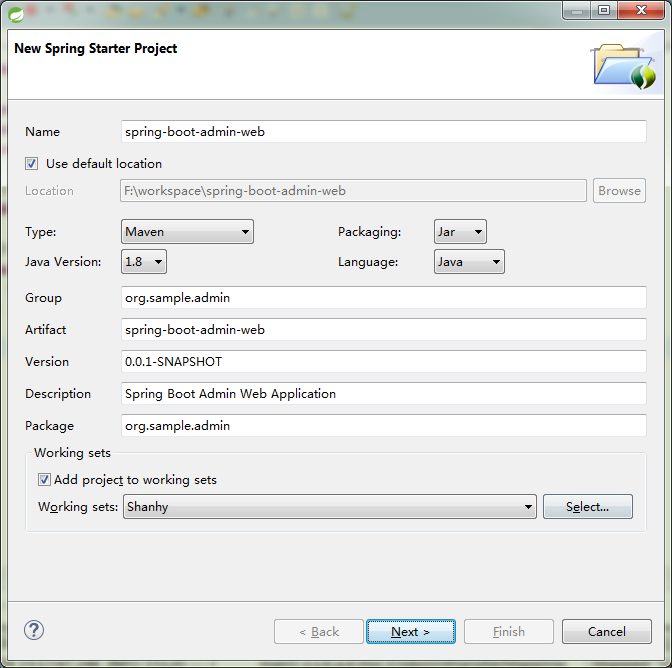
Task: Click the Select... working sets button
Action: point(588,507)
